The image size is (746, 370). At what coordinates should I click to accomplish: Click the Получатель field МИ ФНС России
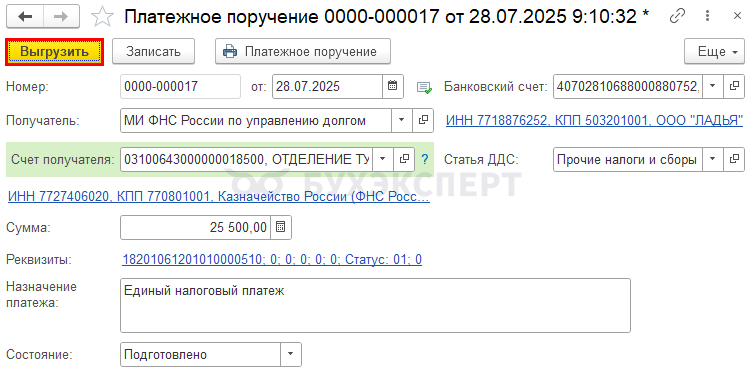pyautogui.click(x=256, y=120)
